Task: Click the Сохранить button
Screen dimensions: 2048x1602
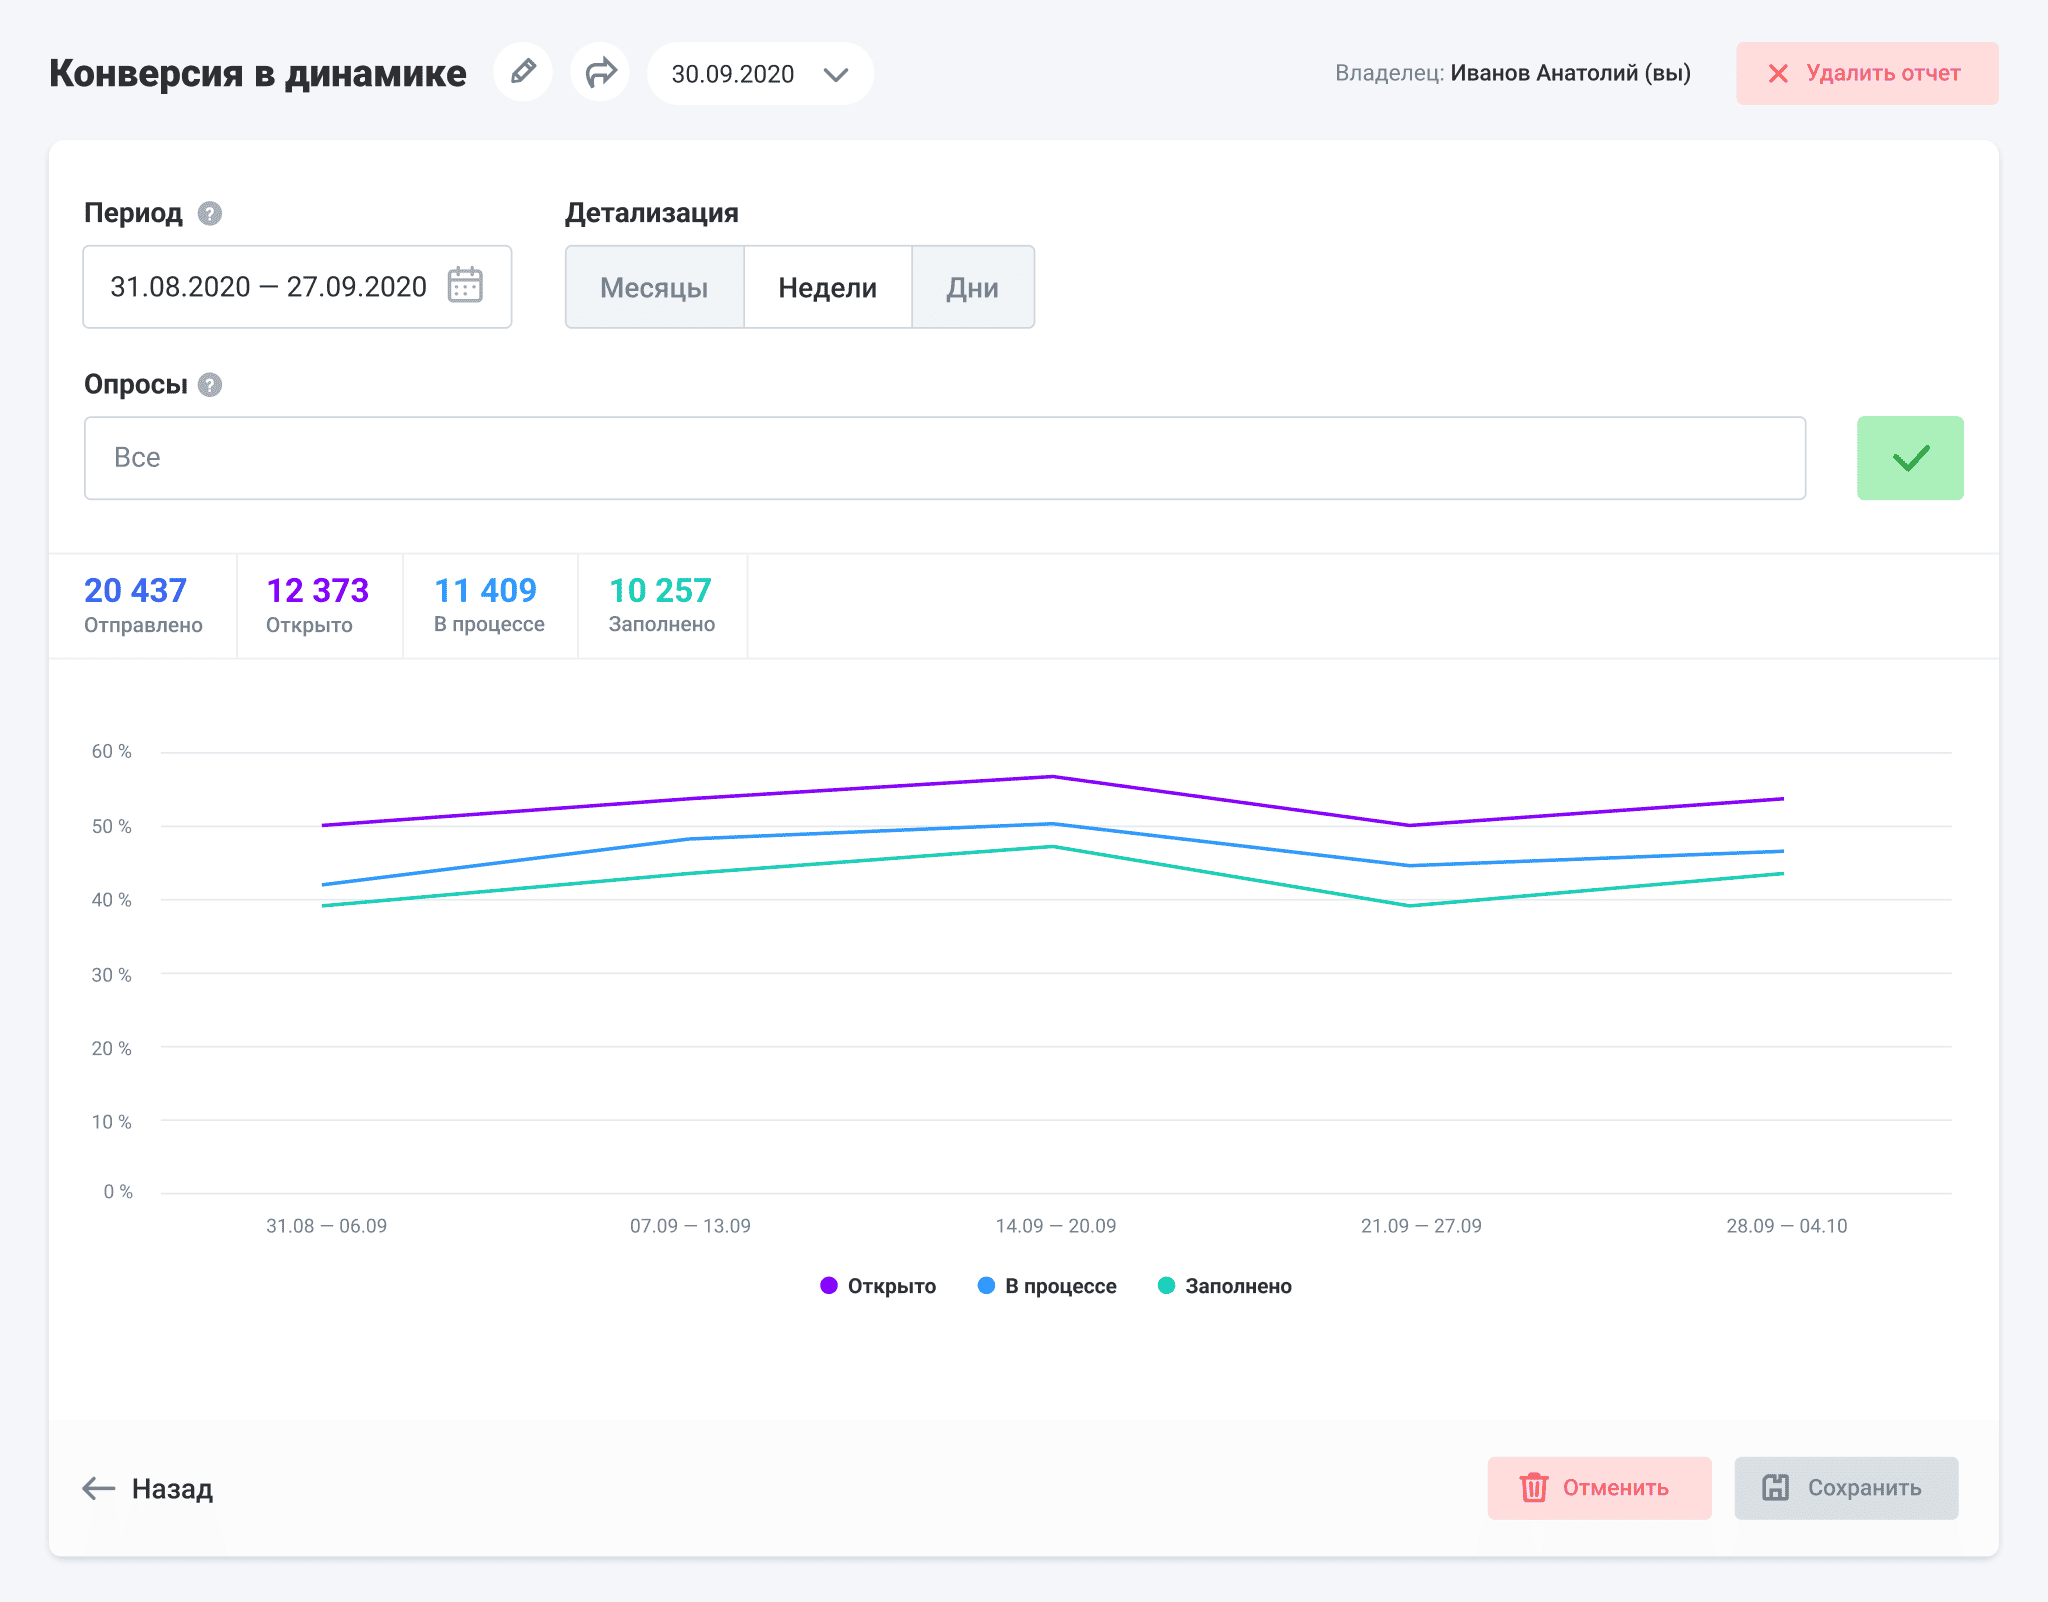Action: (1846, 1488)
